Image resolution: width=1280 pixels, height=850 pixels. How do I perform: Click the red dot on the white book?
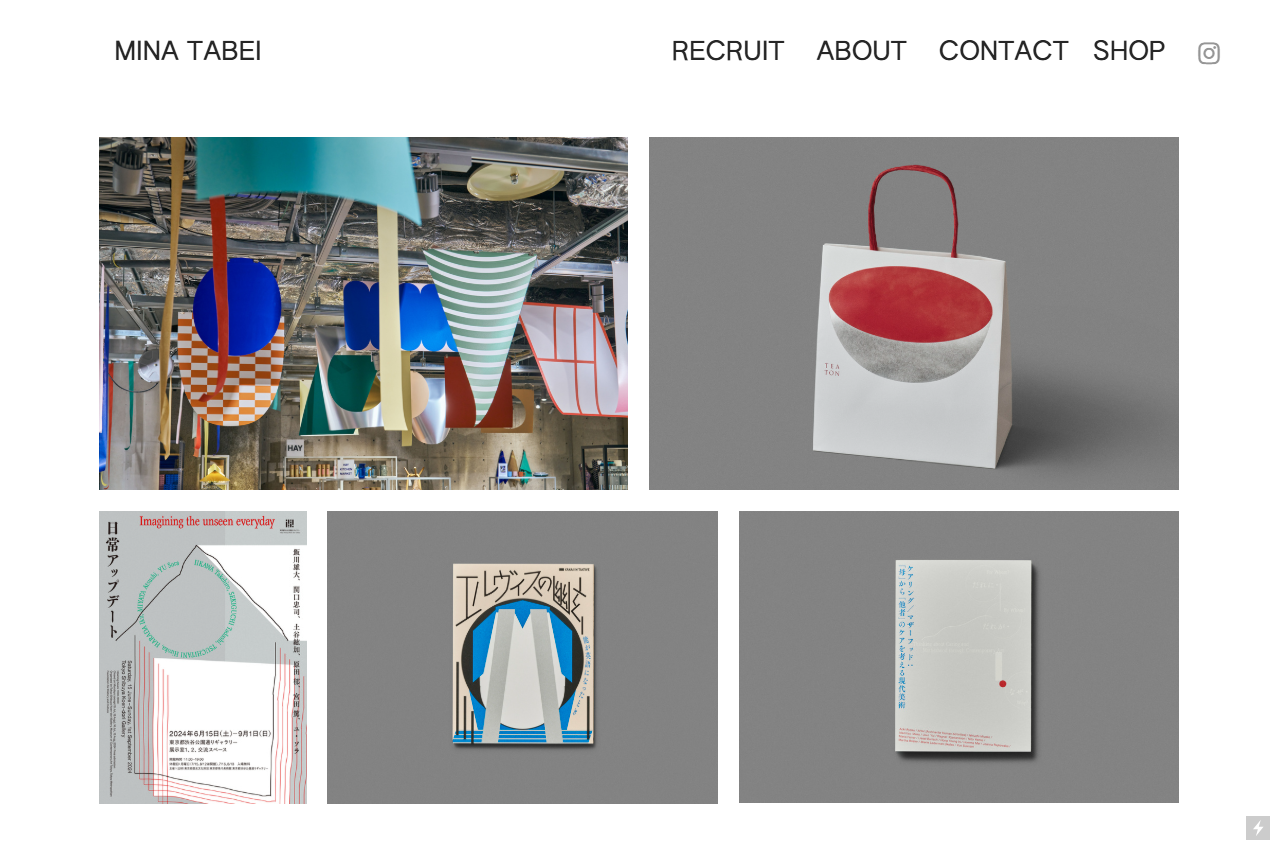coord(1002,684)
